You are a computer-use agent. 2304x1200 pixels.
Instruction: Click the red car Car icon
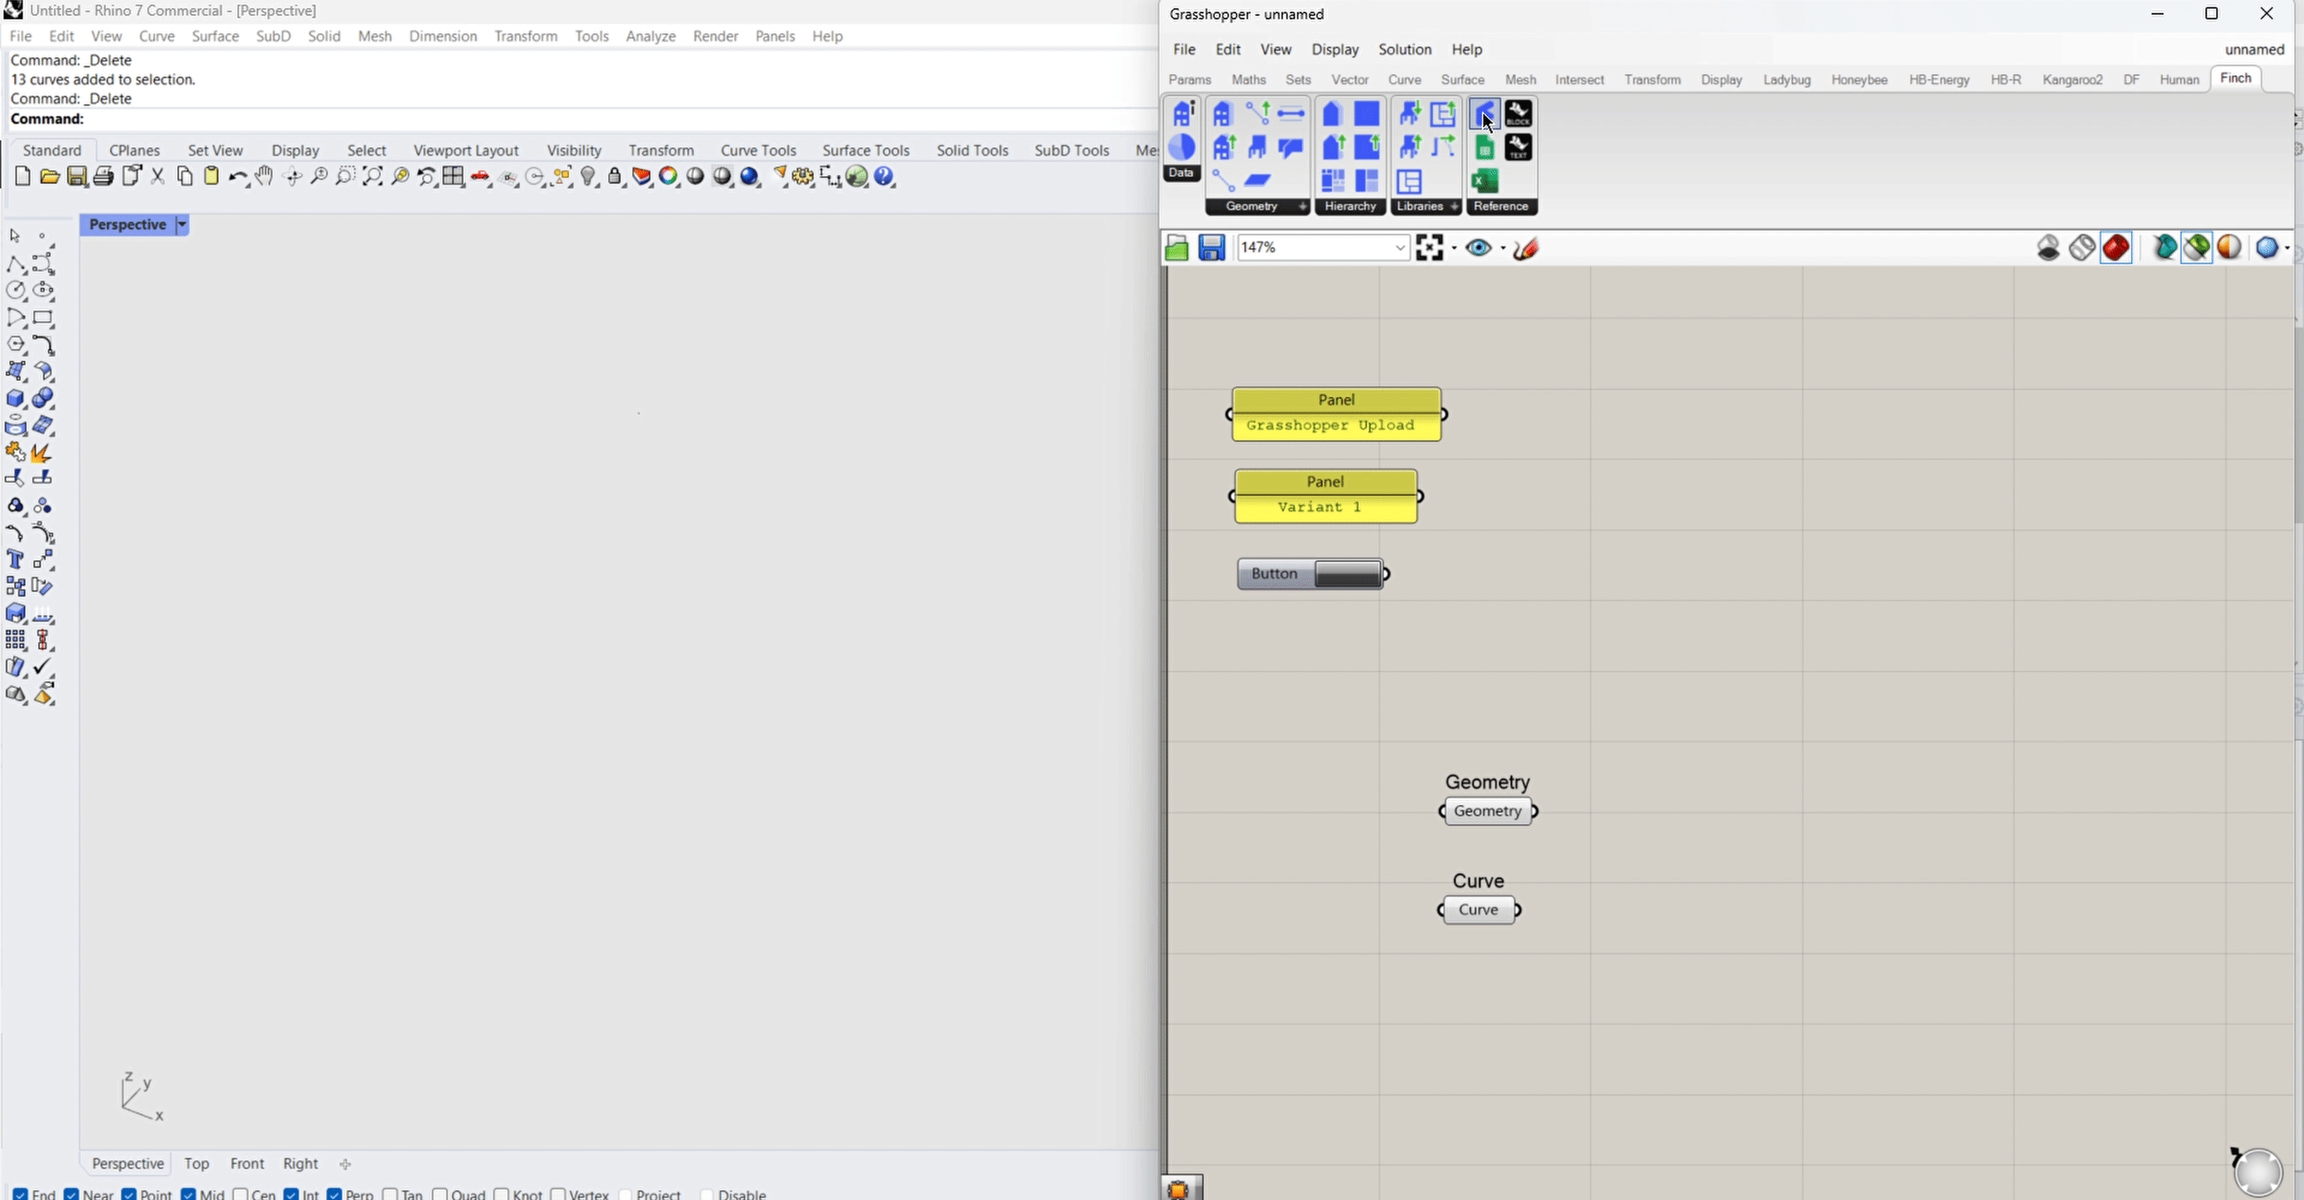(x=481, y=177)
